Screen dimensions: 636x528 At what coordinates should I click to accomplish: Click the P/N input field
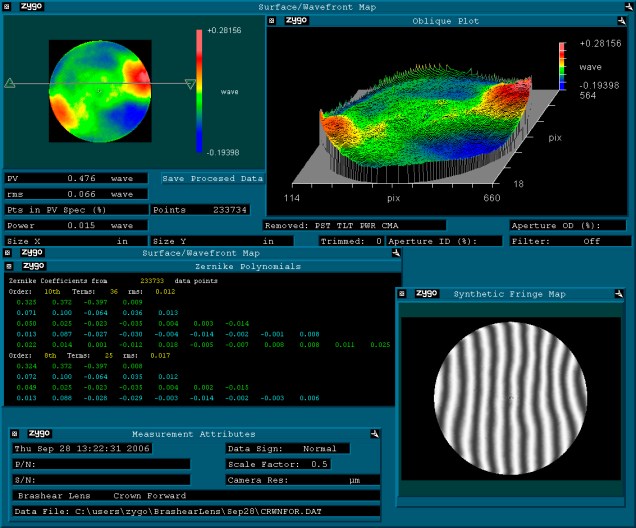pos(98,464)
